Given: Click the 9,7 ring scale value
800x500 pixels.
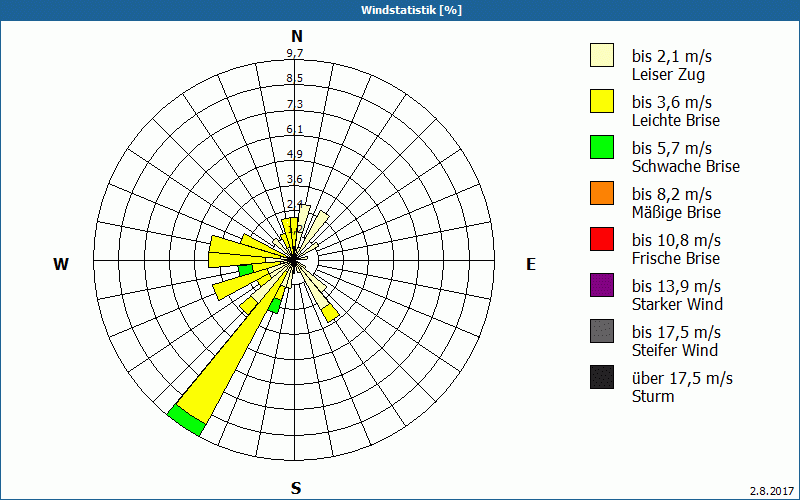Looking at the screenshot, I should [295, 53].
